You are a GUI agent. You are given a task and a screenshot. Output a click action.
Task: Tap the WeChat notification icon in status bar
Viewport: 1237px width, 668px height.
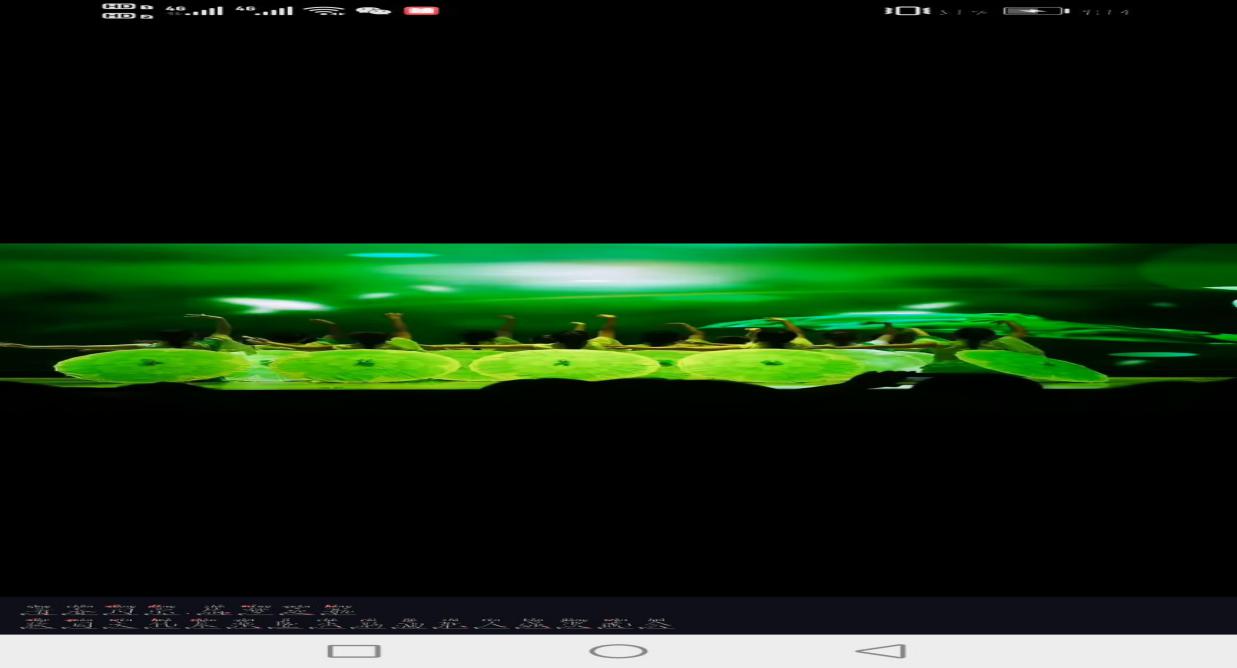373,11
